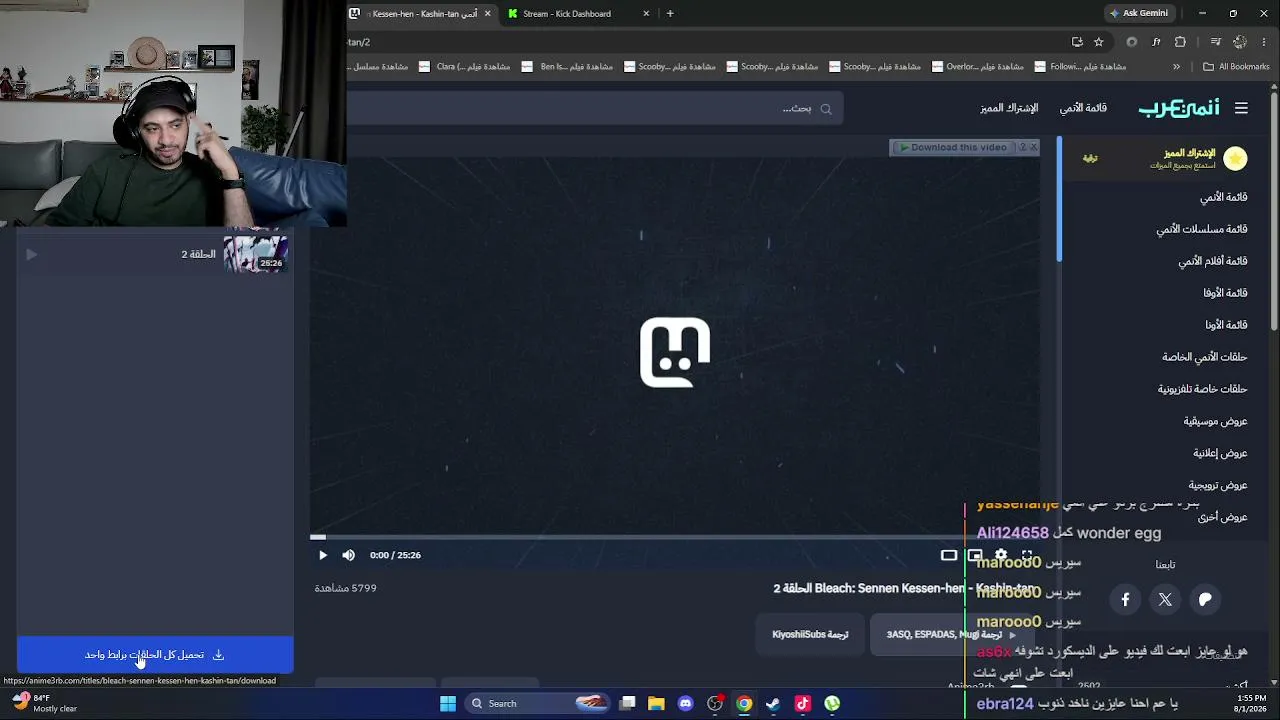
Task: Click the Ask Gemini button
Action: coord(1138,14)
